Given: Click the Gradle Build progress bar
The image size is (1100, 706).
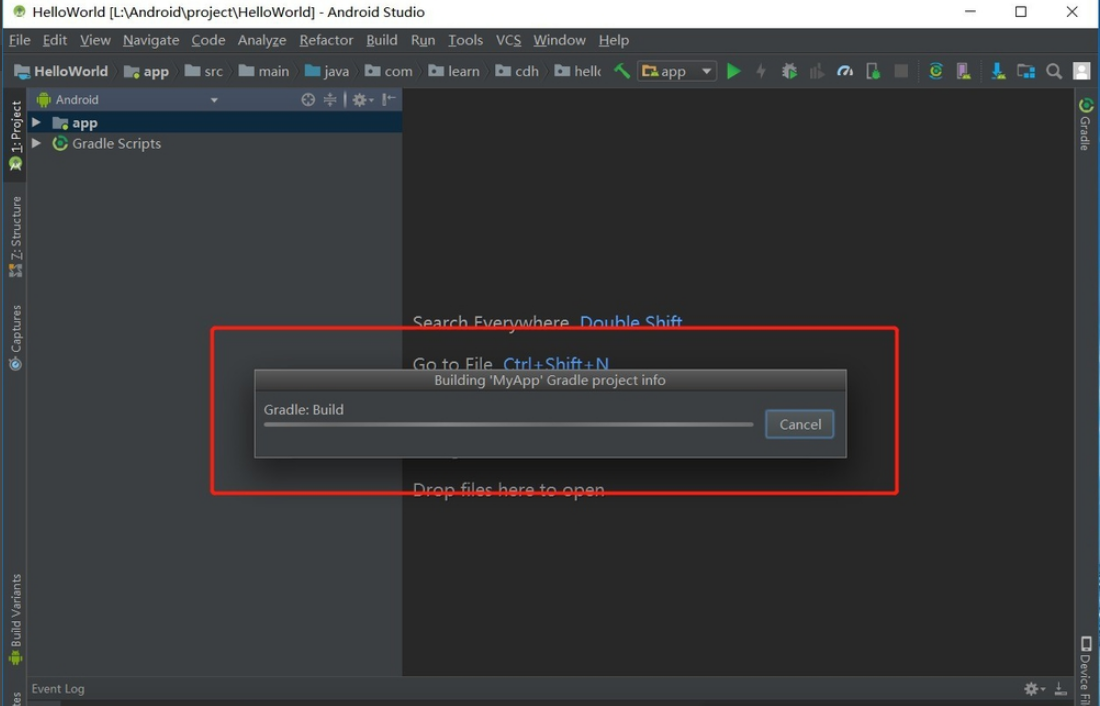Looking at the screenshot, I should tap(507, 424).
